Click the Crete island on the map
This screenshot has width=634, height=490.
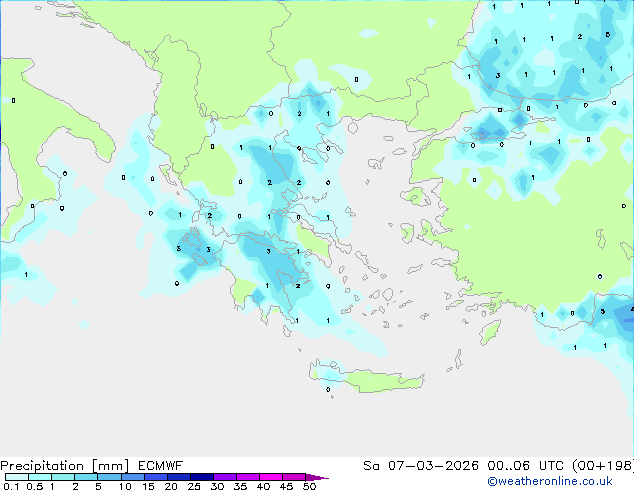366,377
